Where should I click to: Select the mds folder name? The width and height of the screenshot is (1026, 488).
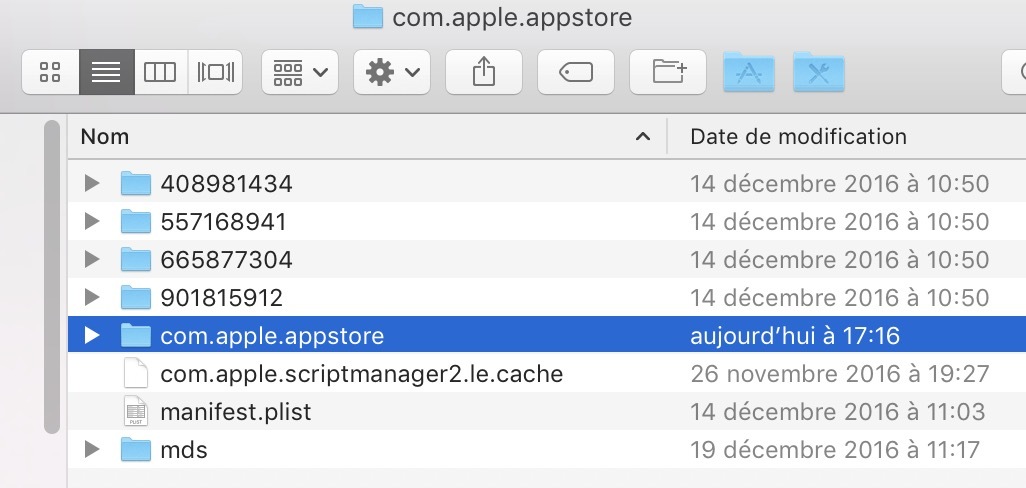(x=184, y=450)
